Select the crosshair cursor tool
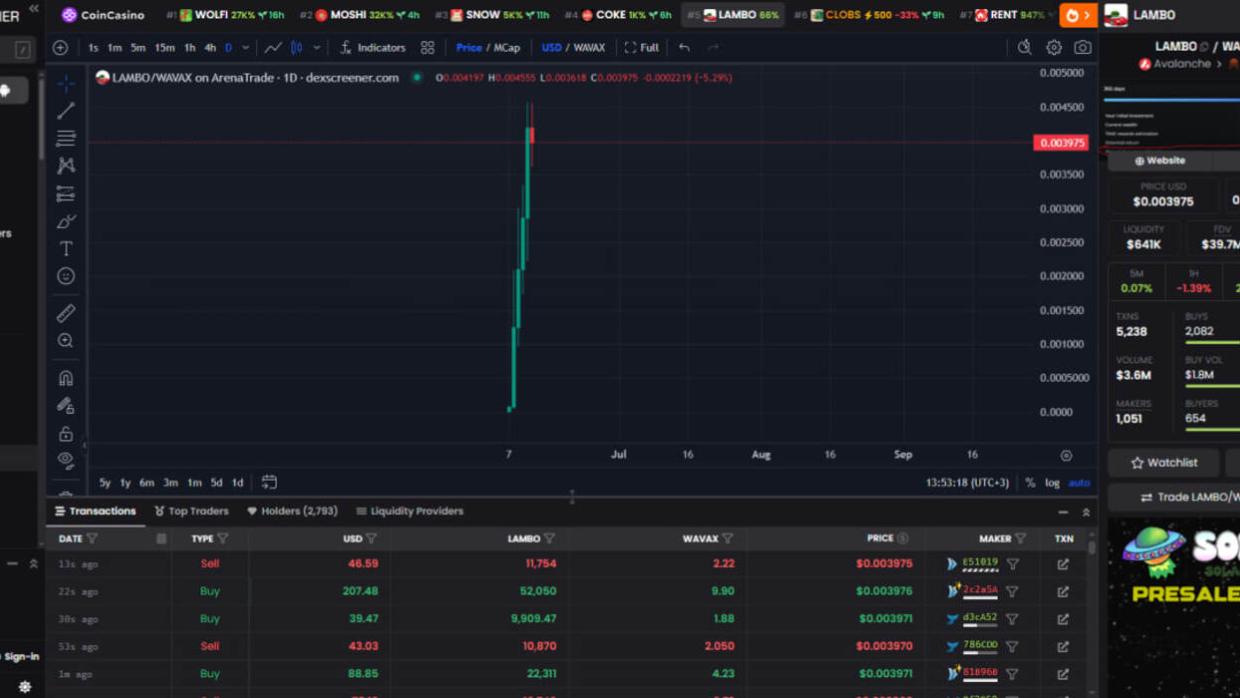Viewport: 1240px width, 698px height. (x=66, y=83)
